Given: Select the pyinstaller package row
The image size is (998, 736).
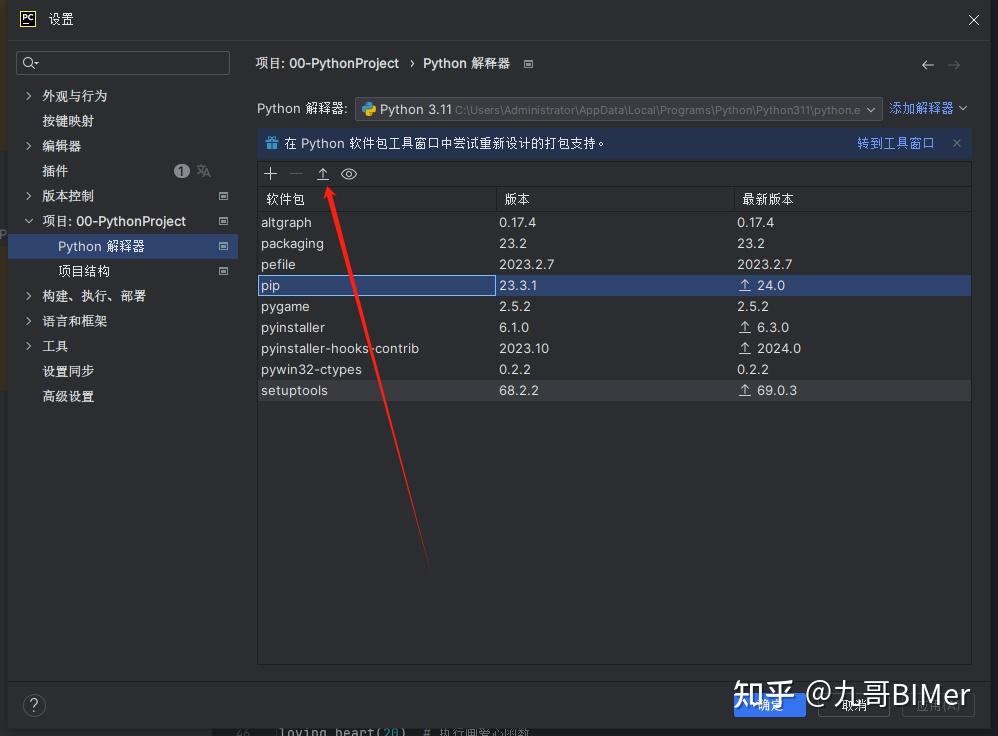Looking at the screenshot, I should click(614, 327).
